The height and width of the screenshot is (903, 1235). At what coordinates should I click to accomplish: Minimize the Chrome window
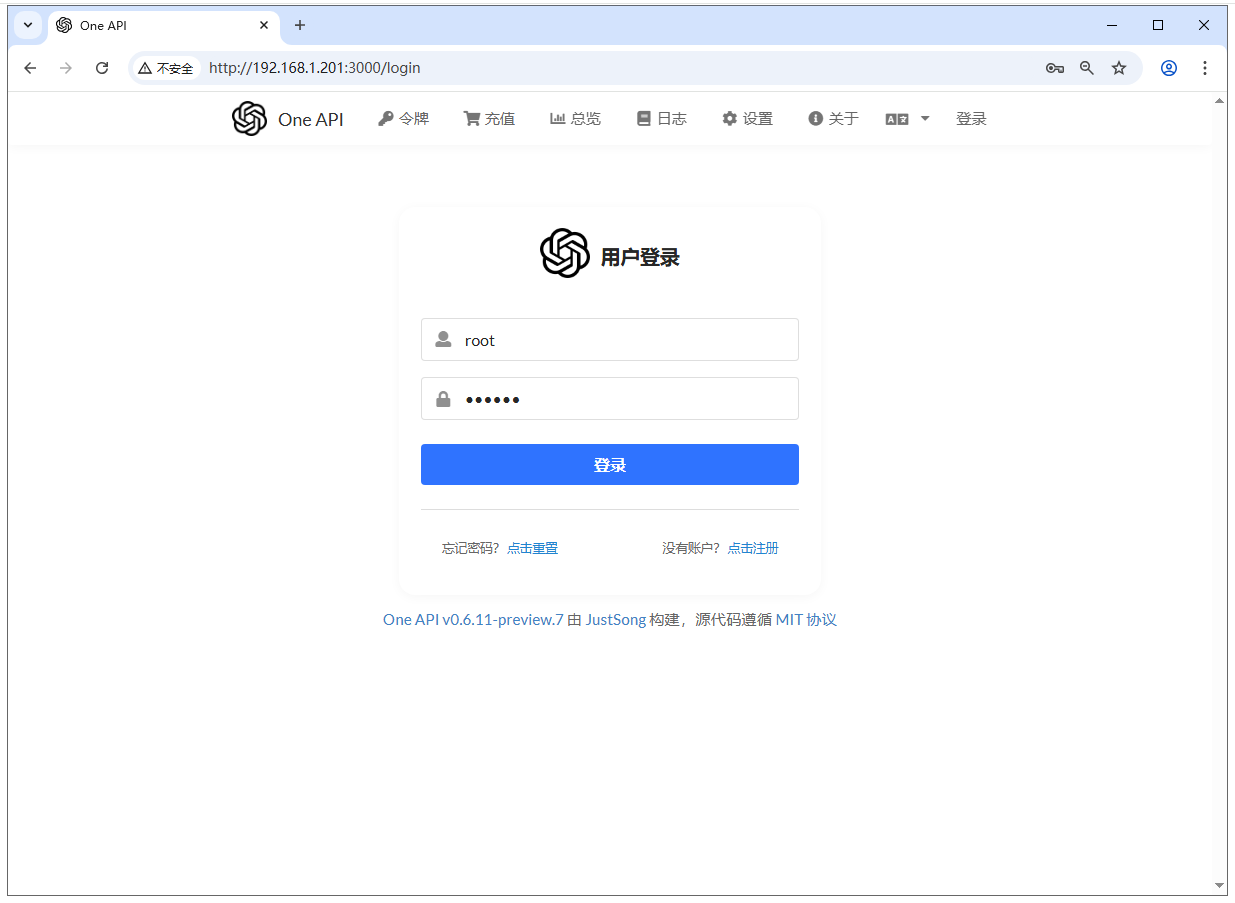(x=1112, y=25)
